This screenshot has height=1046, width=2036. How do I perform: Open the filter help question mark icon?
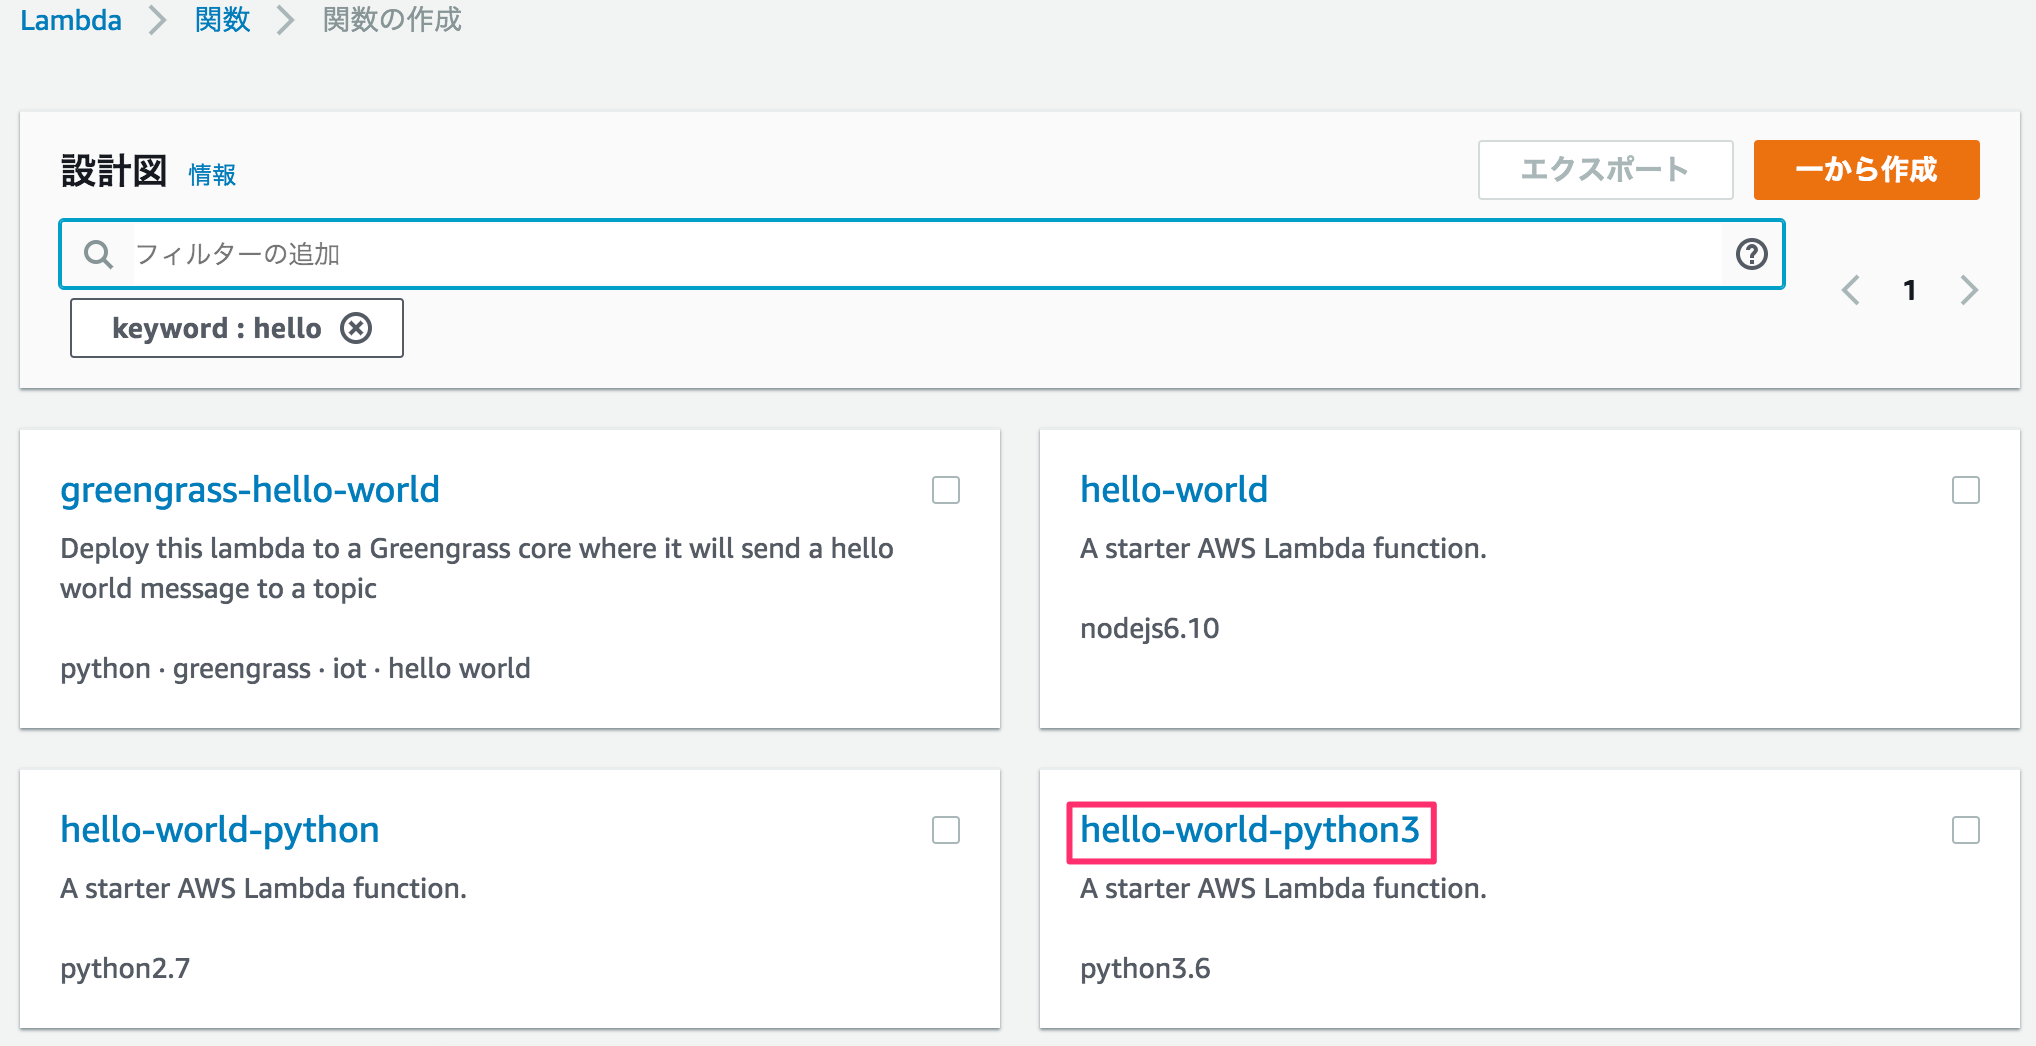[x=1751, y=254]
